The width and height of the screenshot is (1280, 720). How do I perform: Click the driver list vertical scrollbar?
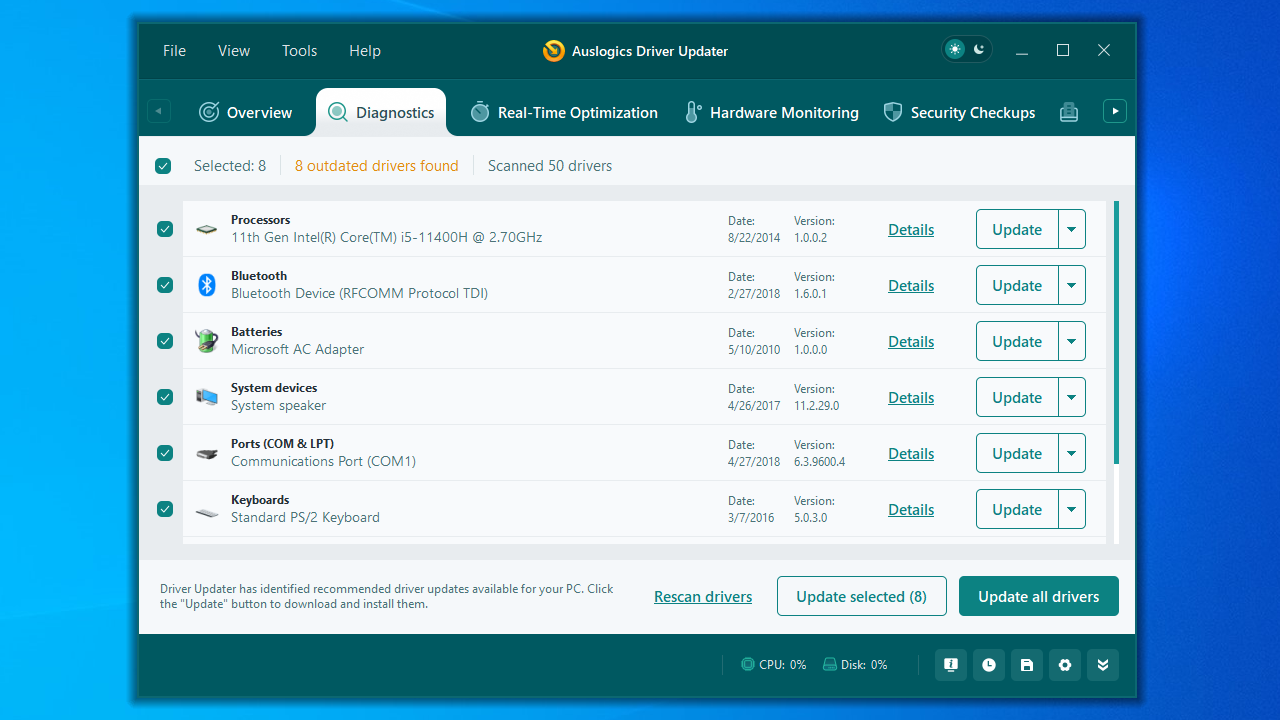(1116, 332)
